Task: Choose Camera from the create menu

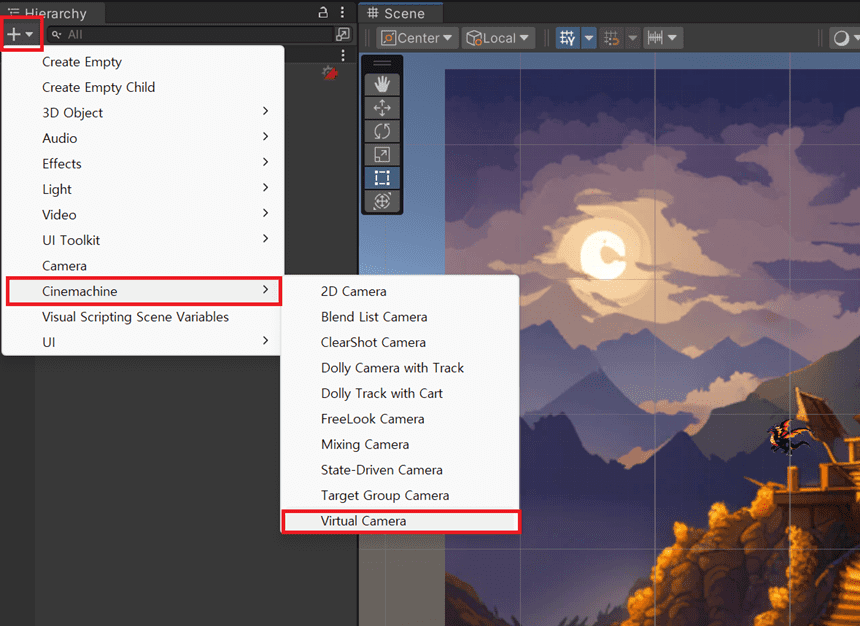Action: tap(143, 266)
